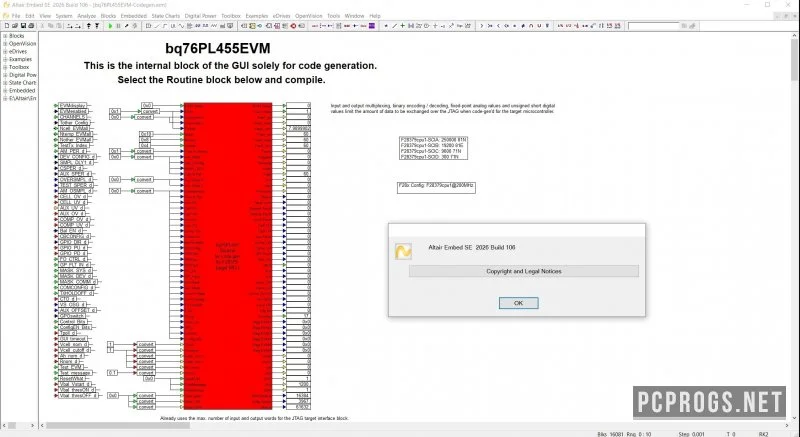The height and width of the screenshot is (437, 800).
Task: Click the Altair Embed logo in the About dialog
Action: [x=403, y=251]
